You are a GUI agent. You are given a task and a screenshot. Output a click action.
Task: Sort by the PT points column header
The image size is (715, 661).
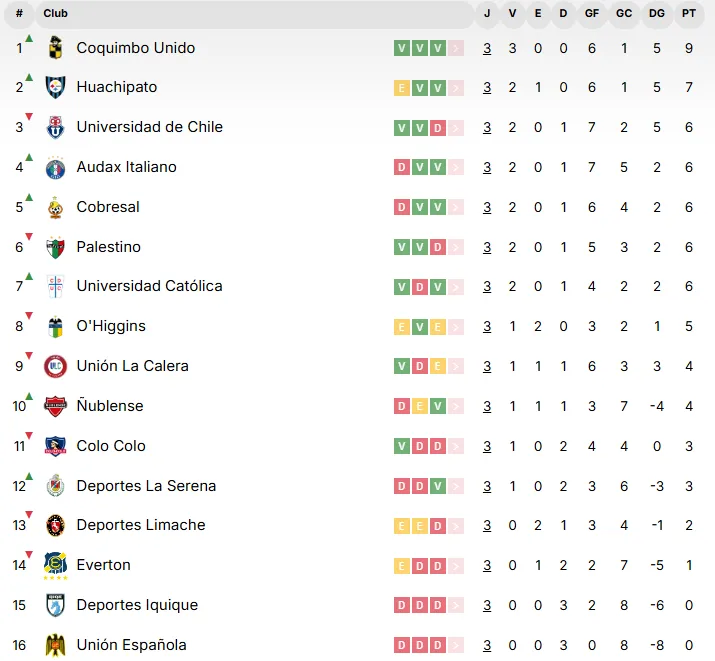pos(689,14)
